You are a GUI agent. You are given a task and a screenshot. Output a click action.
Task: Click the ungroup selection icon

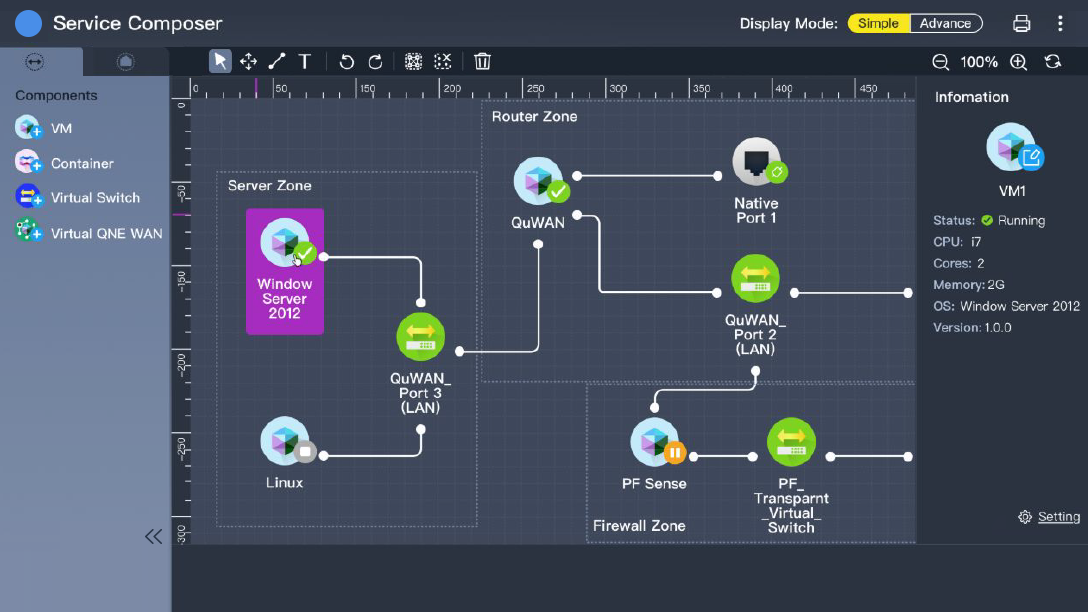click(443, 62)
